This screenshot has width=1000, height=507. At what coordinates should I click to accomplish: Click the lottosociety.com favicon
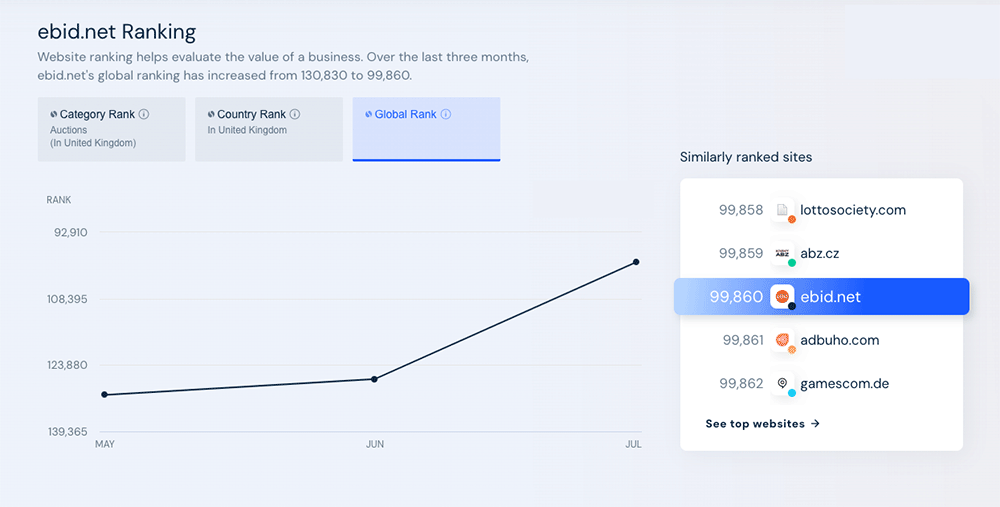click(x=782, y=210)
